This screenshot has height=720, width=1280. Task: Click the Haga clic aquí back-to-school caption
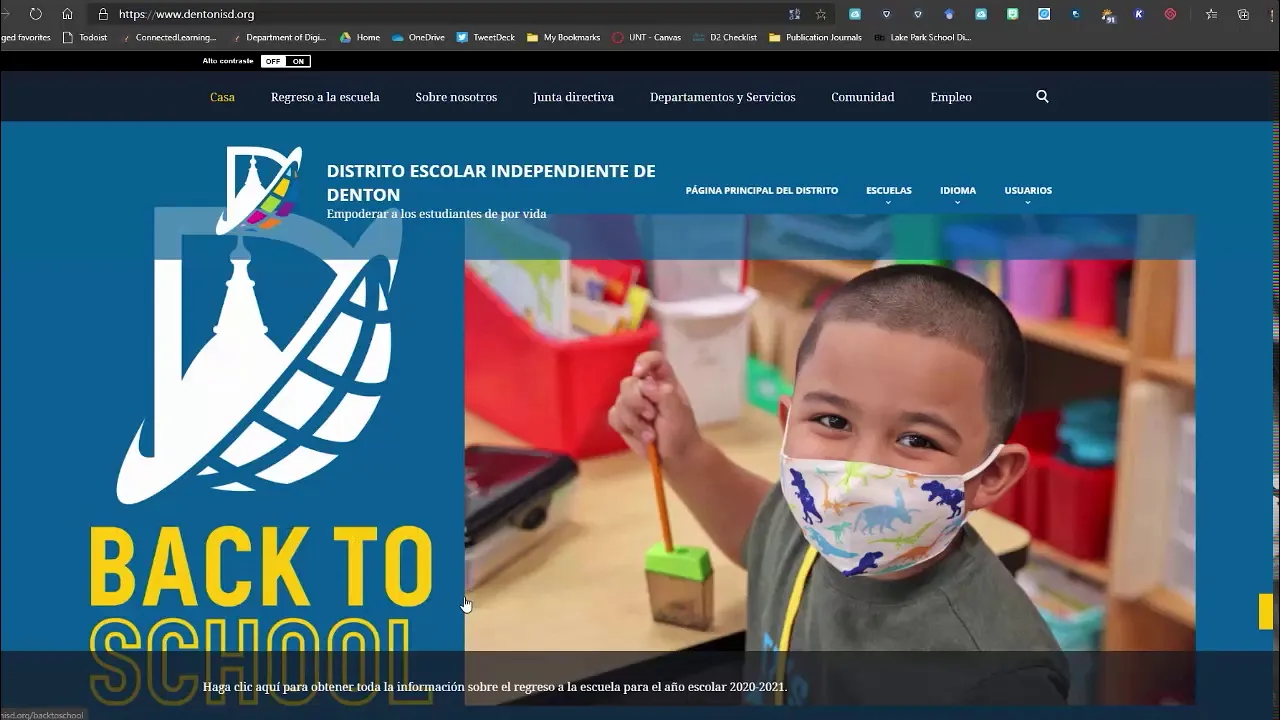click(x=495, y=687)
